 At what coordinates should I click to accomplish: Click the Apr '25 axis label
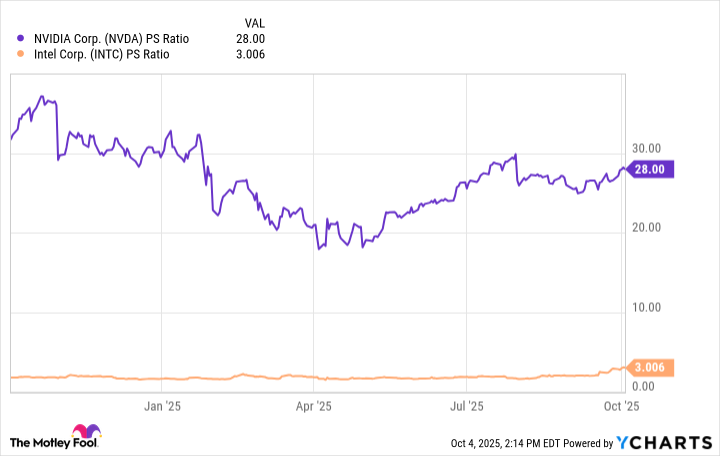click(316, 407)
